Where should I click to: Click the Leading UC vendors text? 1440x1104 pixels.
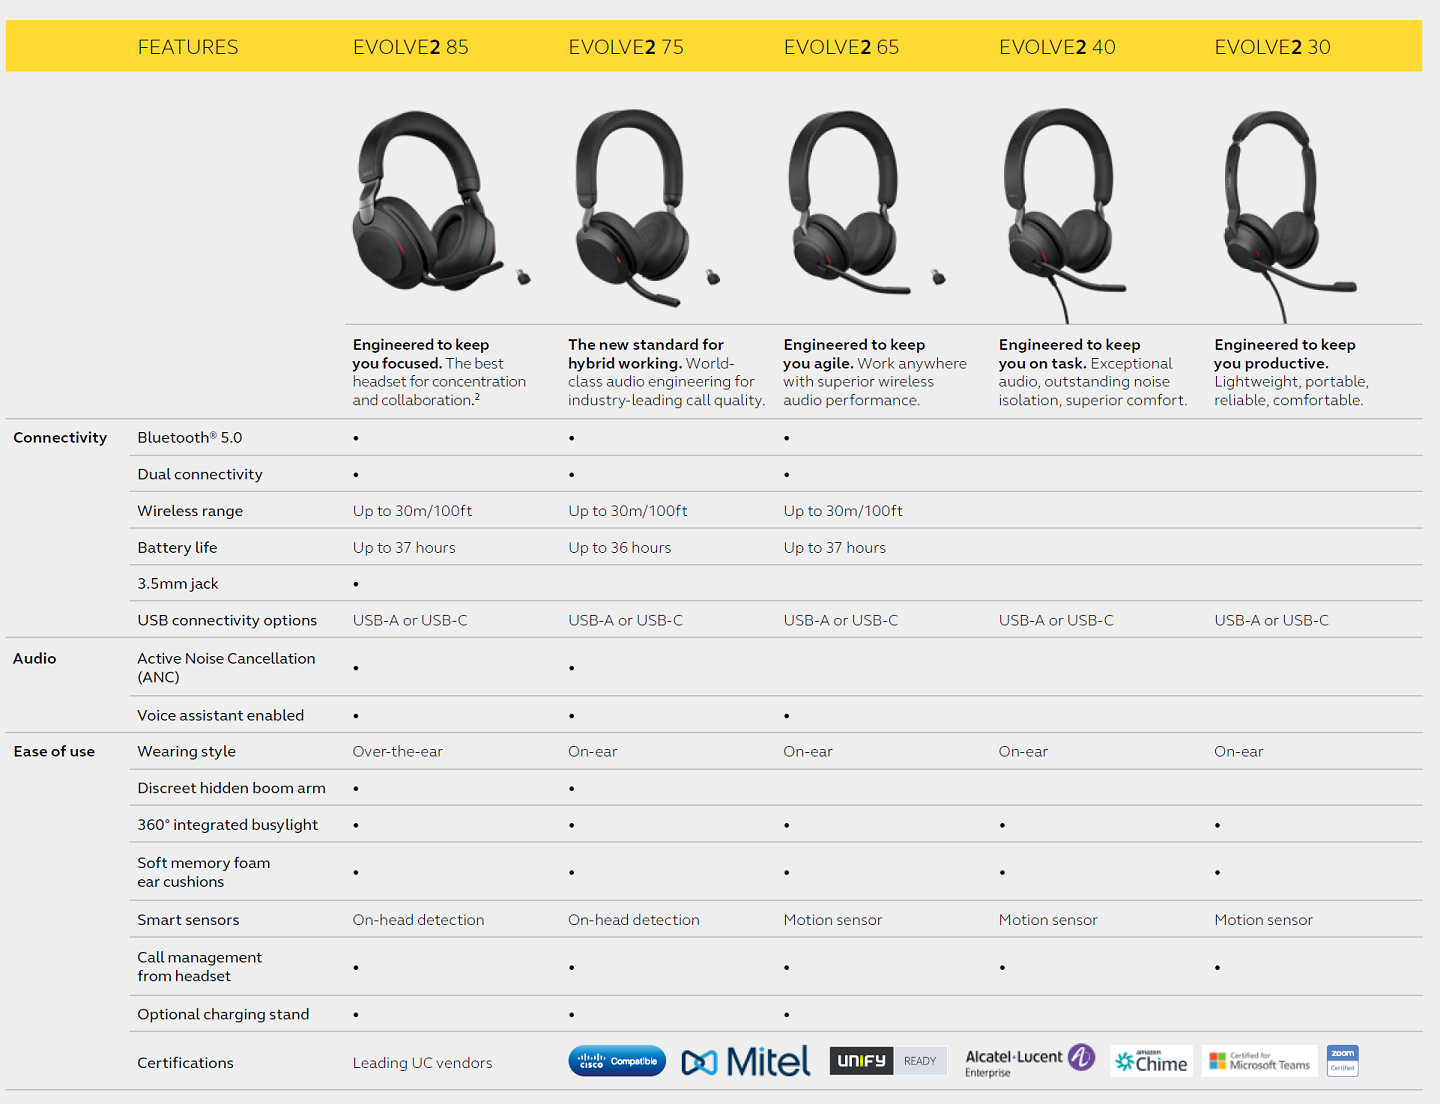[x=422, y=1063]
